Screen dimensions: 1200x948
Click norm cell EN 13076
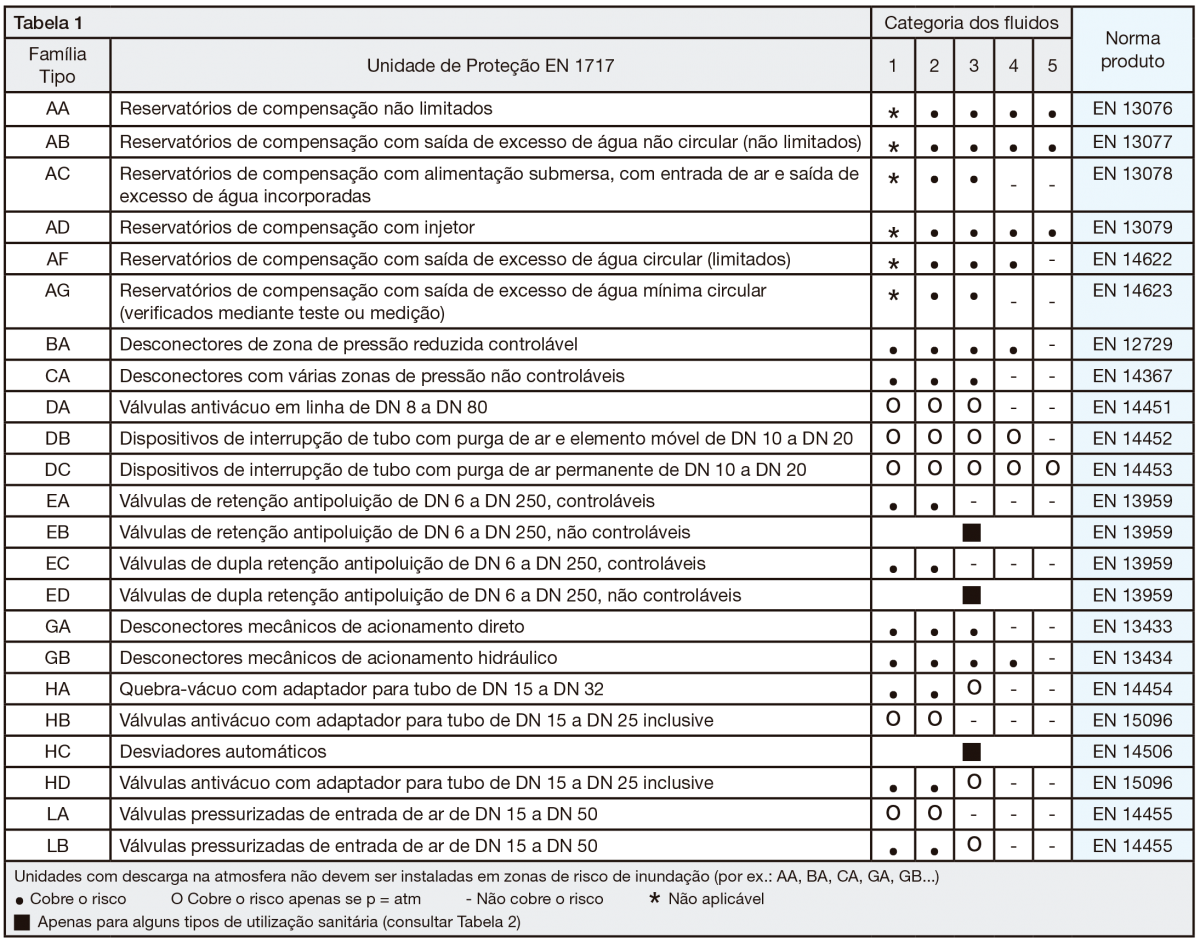point(1133,107)
